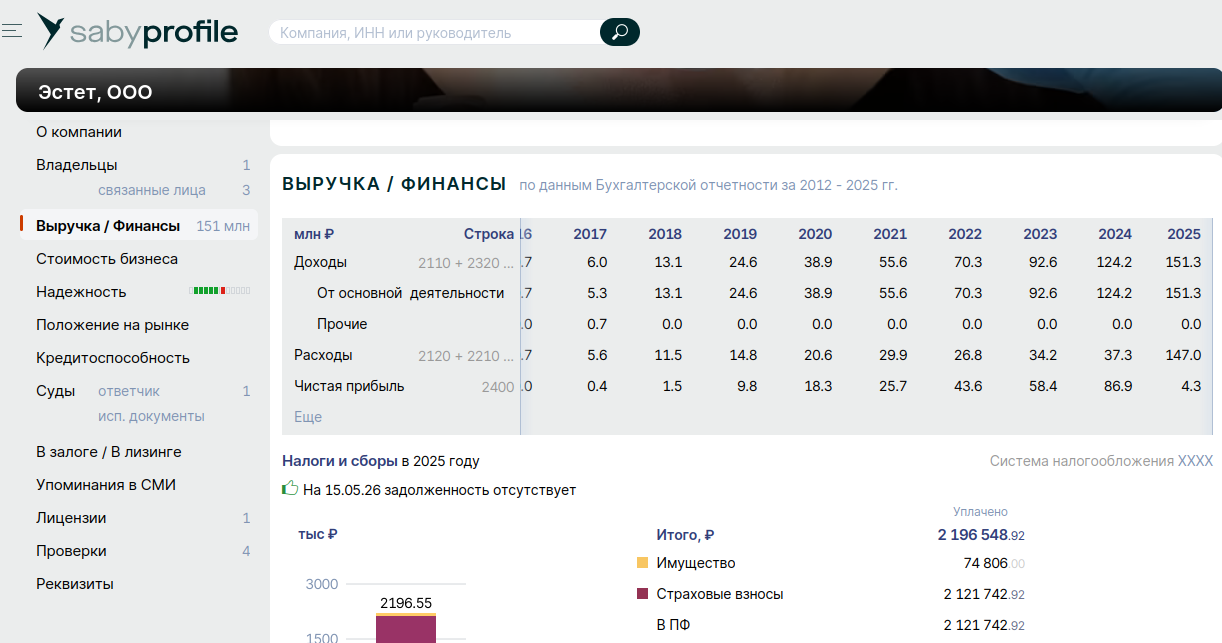Click the Доходы row label
This screenshot has width=1222, height=643.
321,262
